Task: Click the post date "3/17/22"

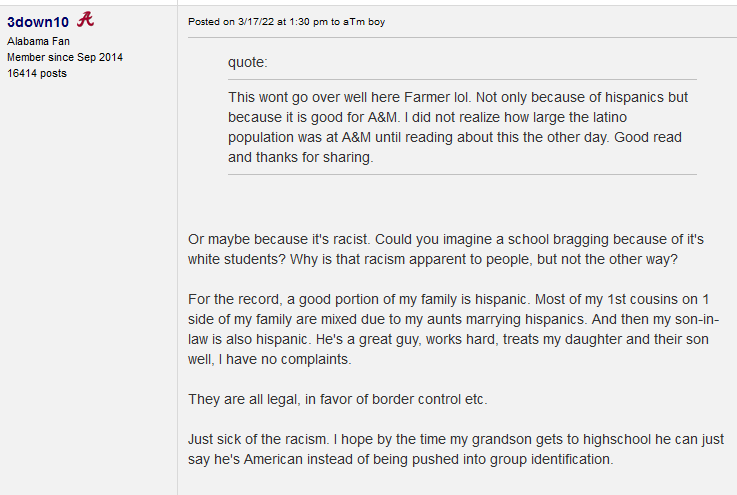Action: click(254, 22)
